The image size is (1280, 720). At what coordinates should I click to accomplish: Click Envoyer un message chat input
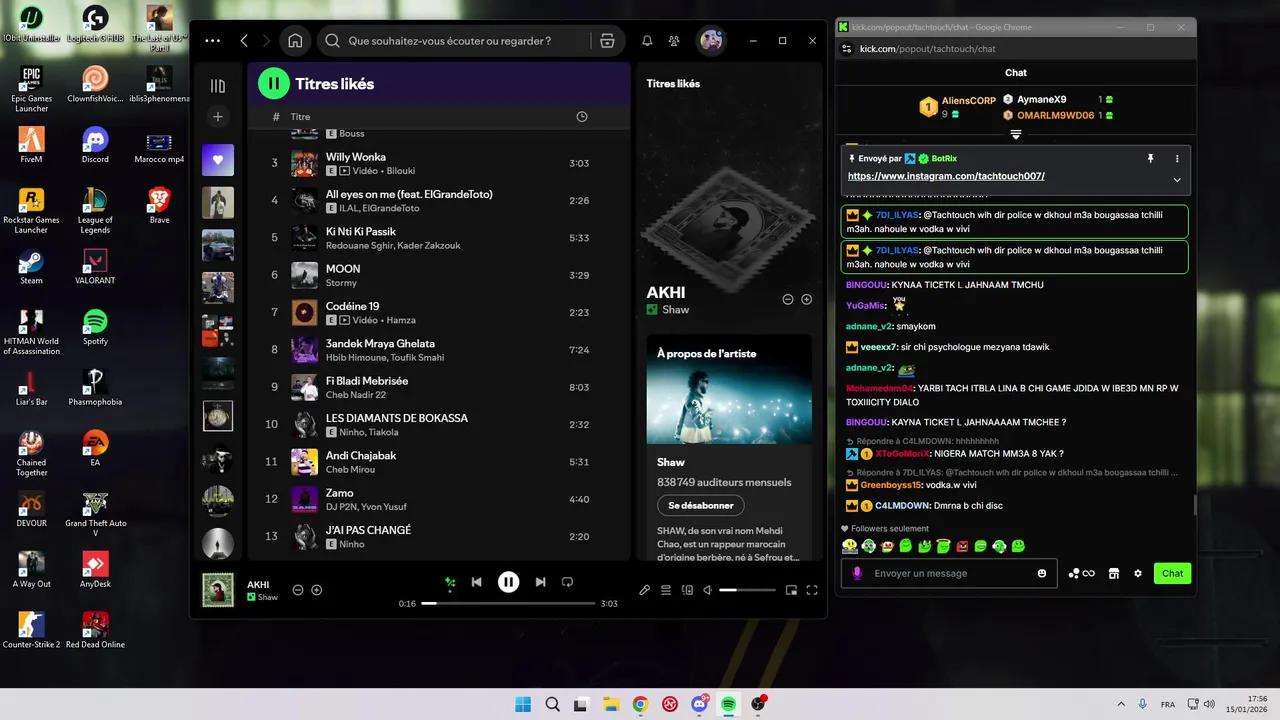point(950,573)
